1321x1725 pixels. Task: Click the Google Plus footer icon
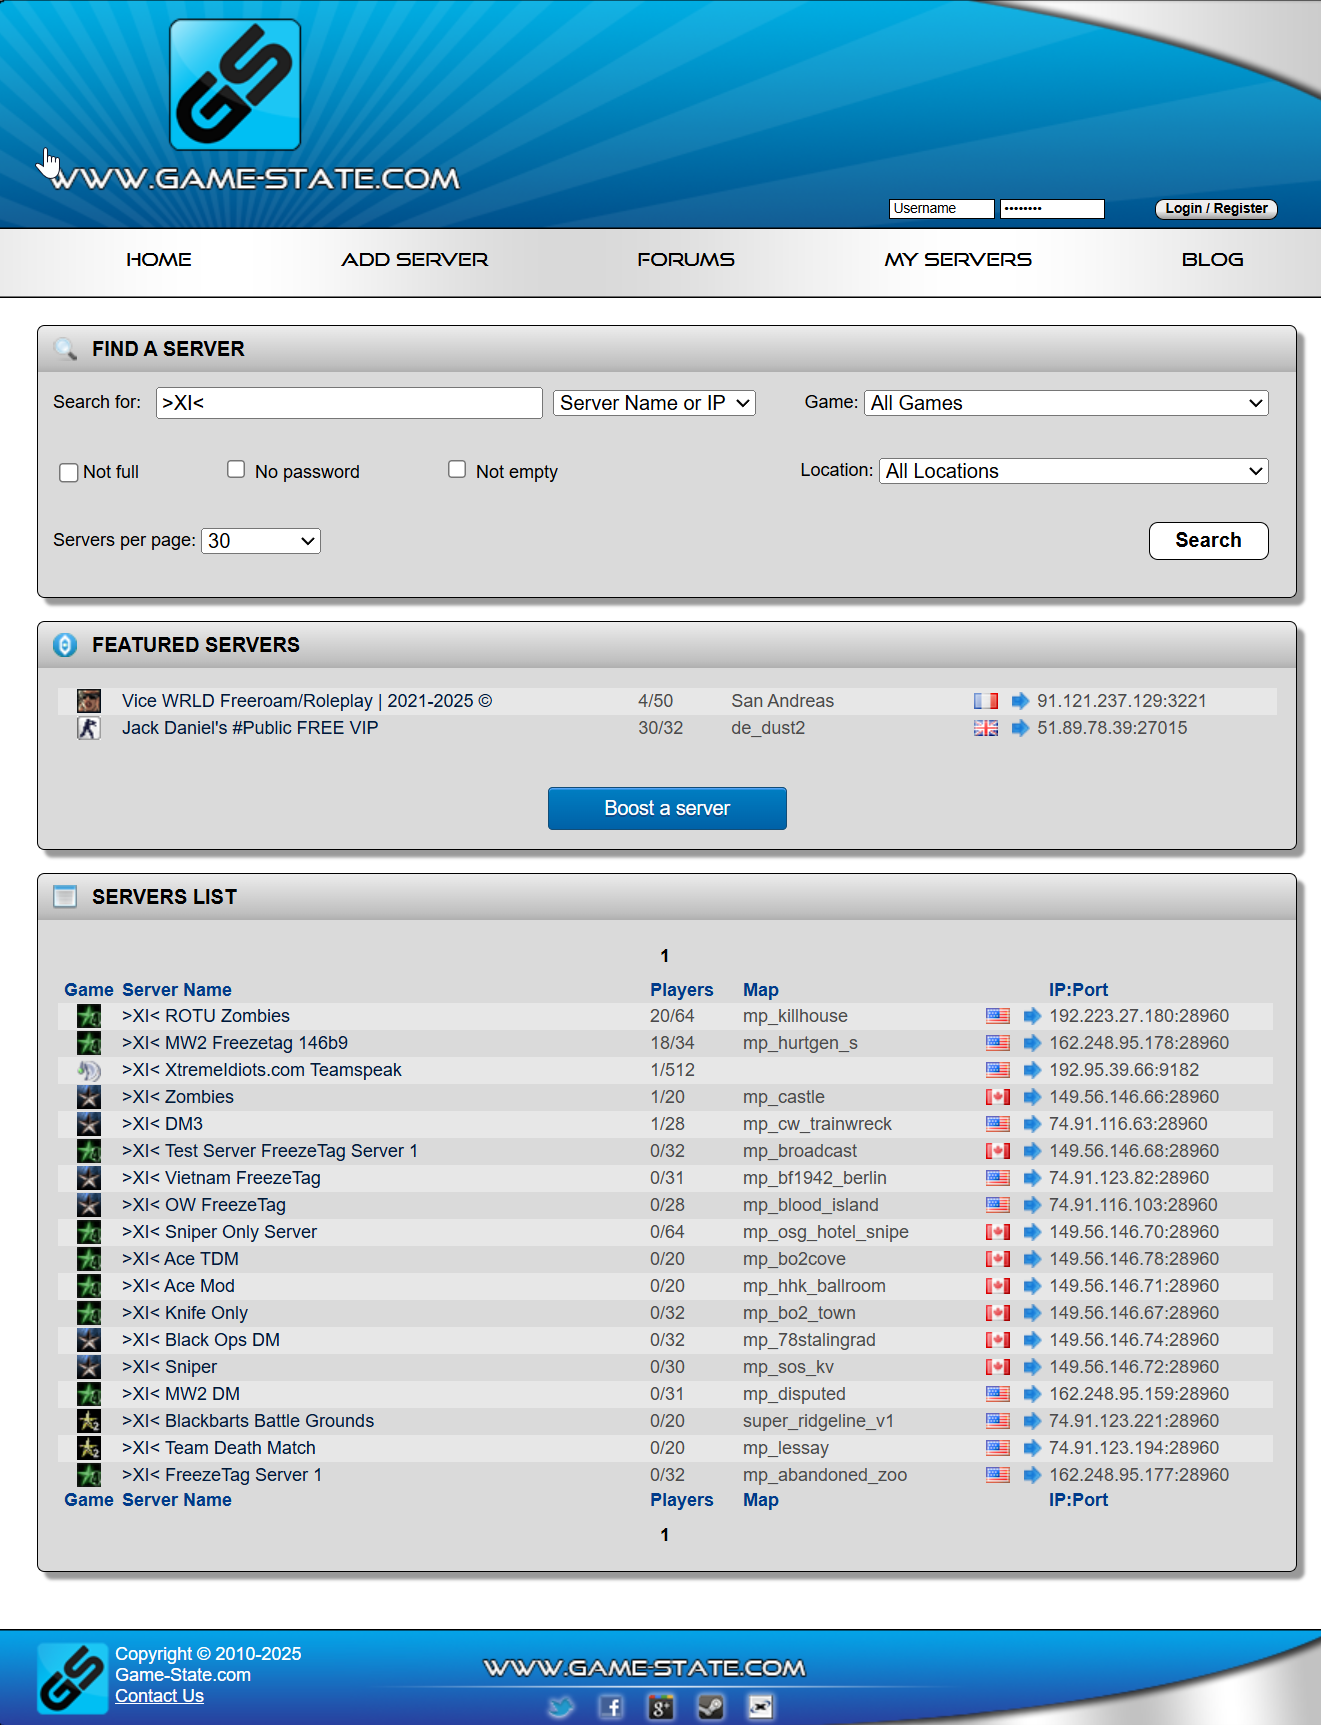click(661, 1707)
